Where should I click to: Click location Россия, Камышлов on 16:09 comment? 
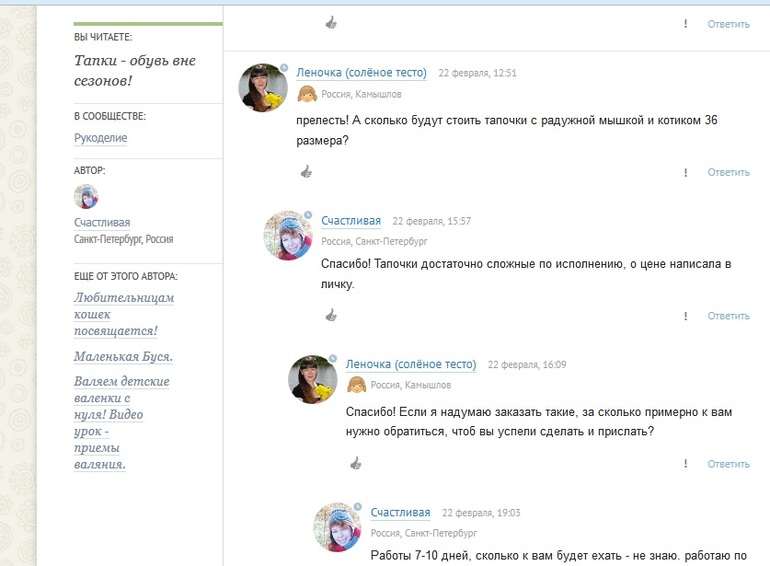coord(411,385)
